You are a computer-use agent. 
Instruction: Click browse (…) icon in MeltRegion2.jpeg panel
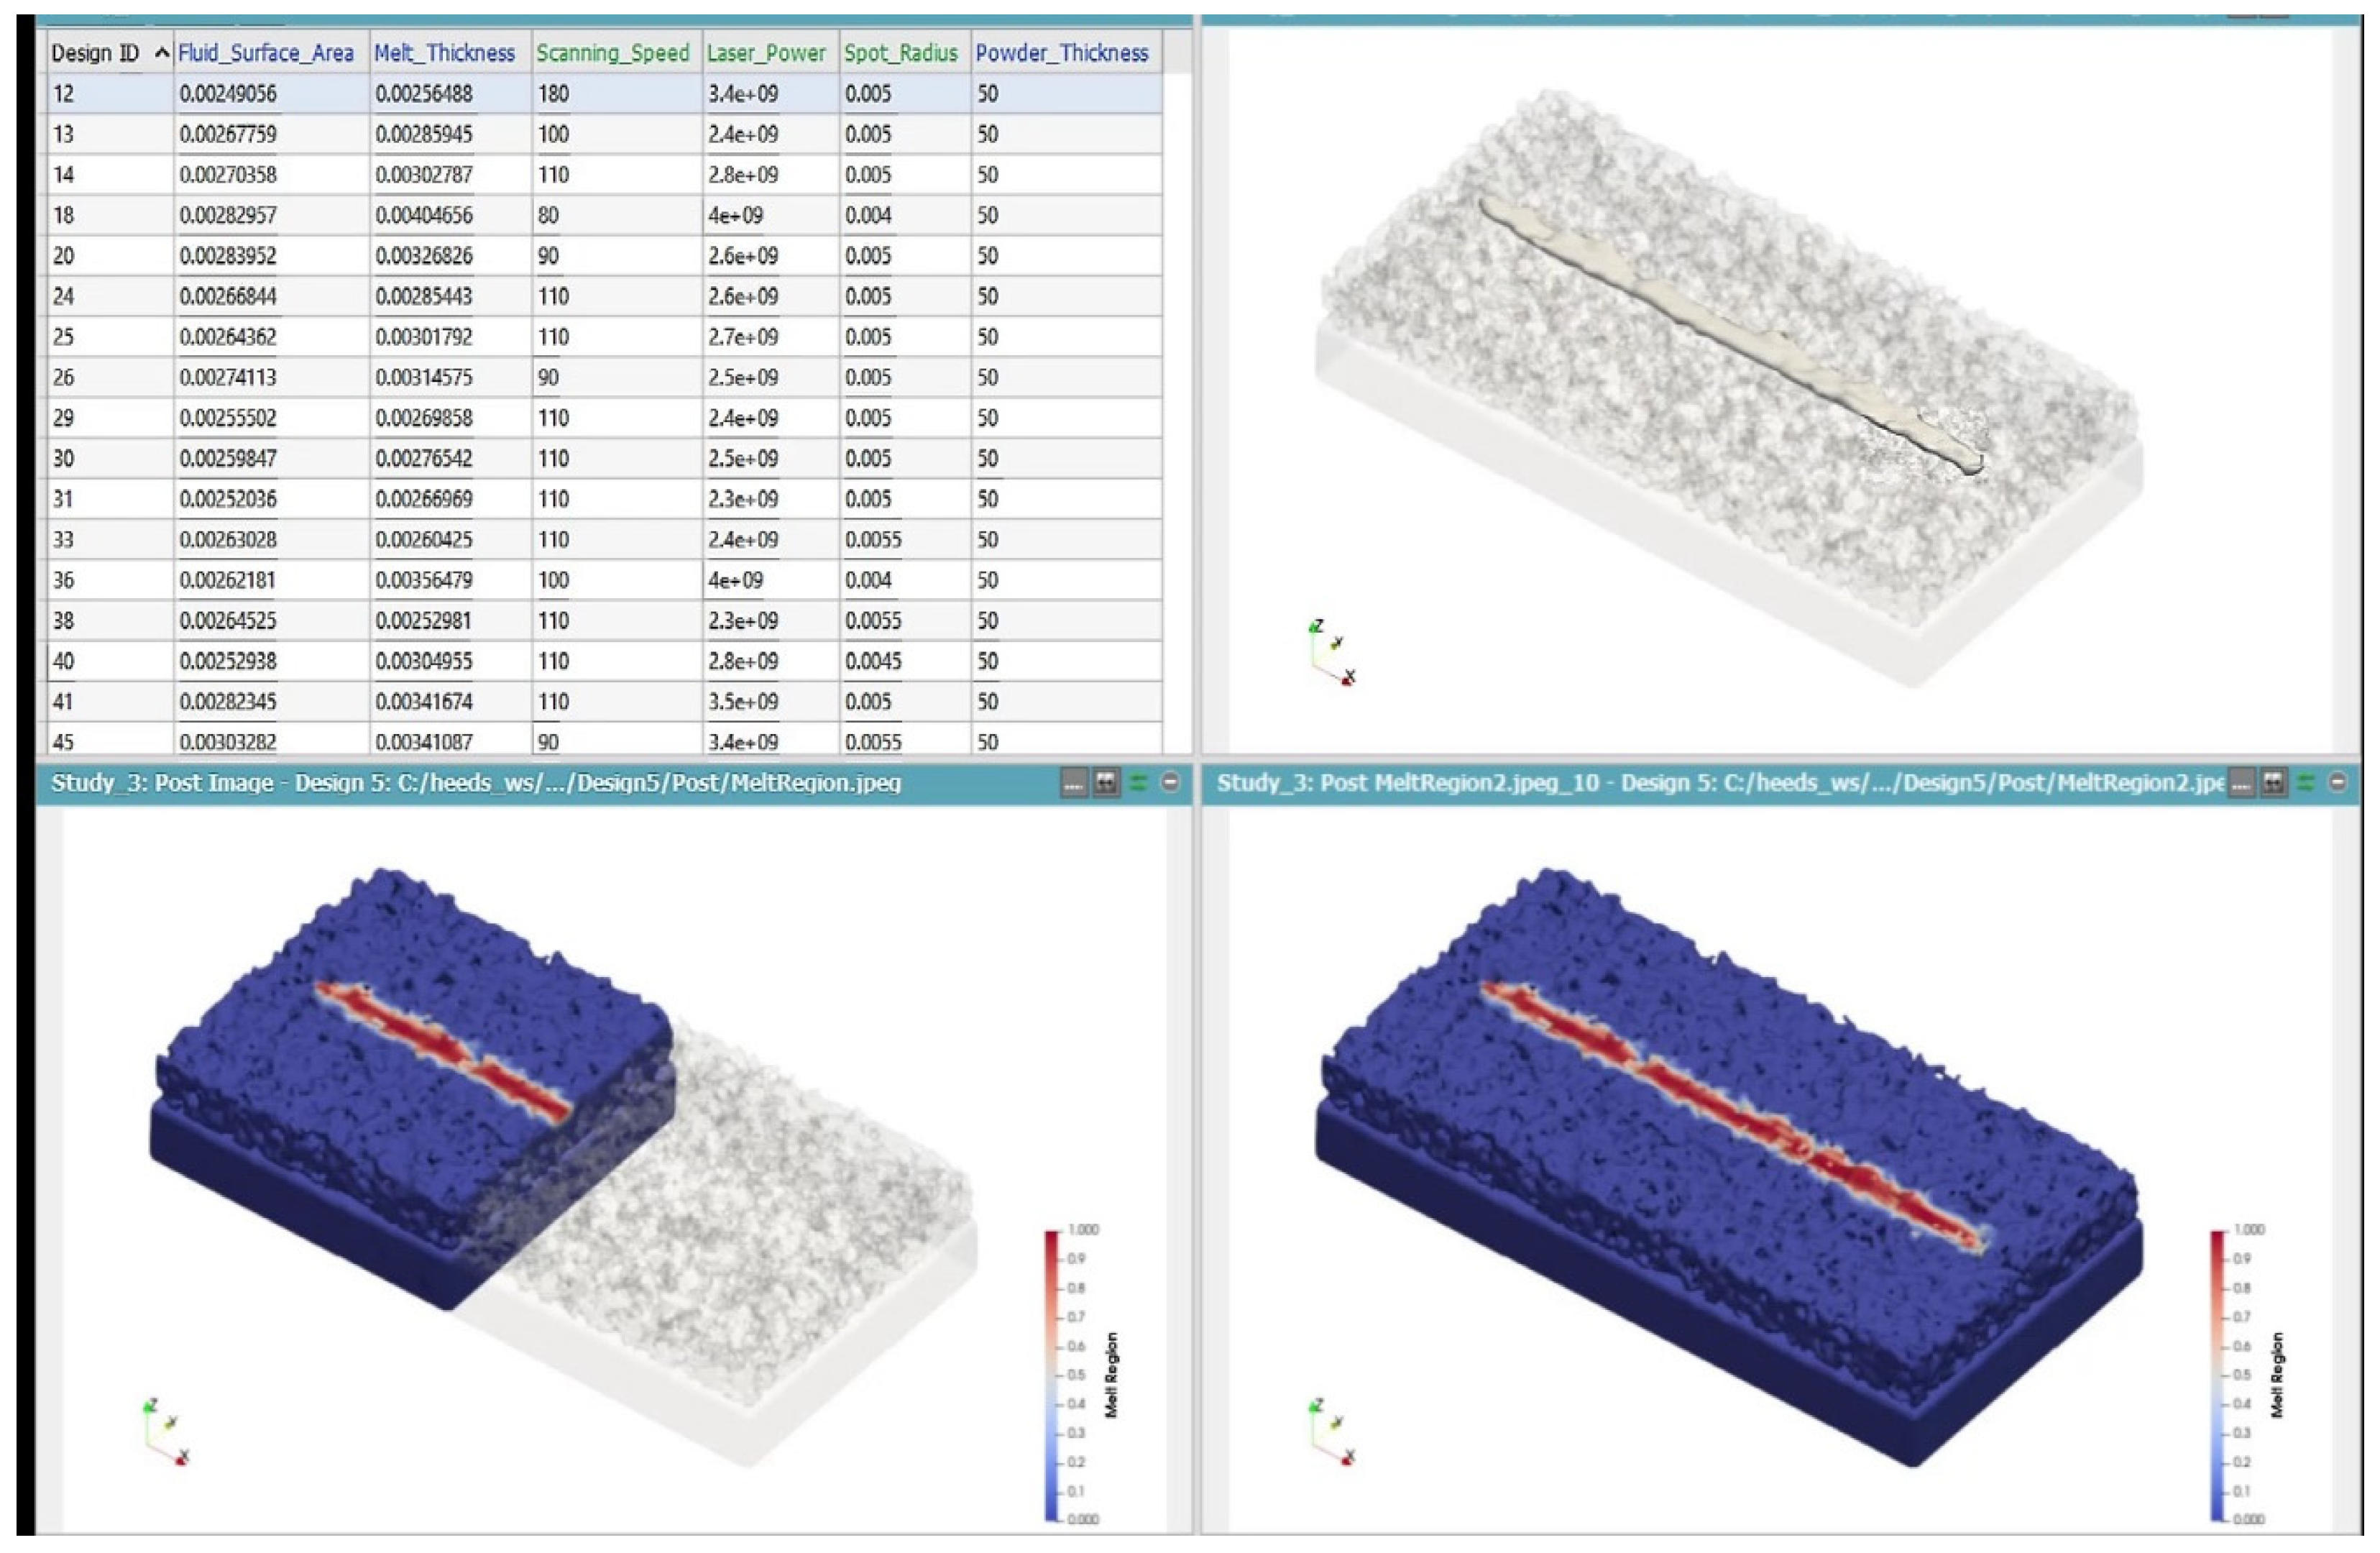[2241, 783]
